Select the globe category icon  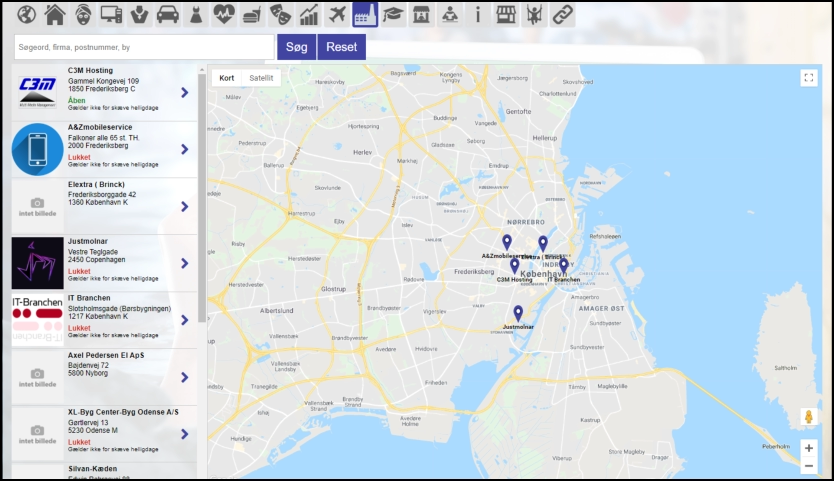(x=27, y=14)
